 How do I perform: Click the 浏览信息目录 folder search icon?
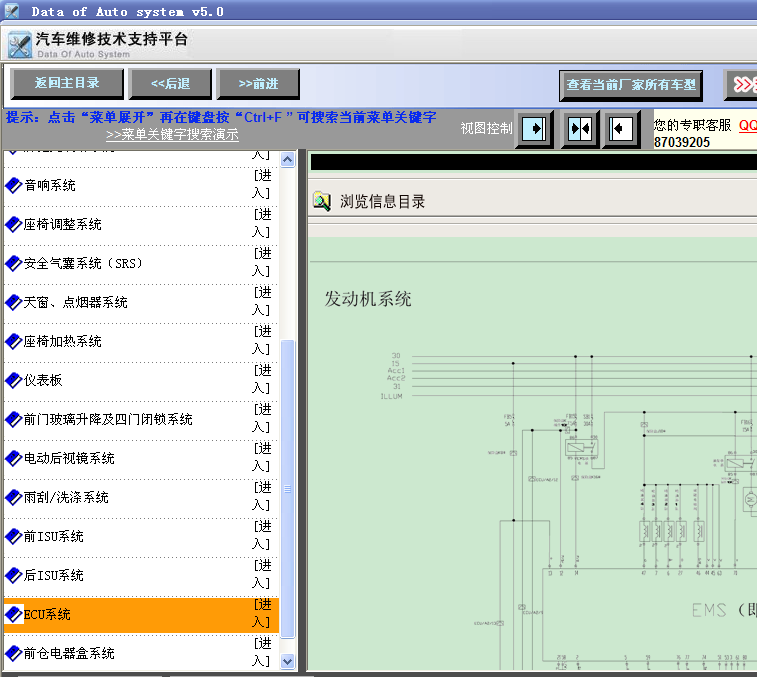(x=322, y=201)
